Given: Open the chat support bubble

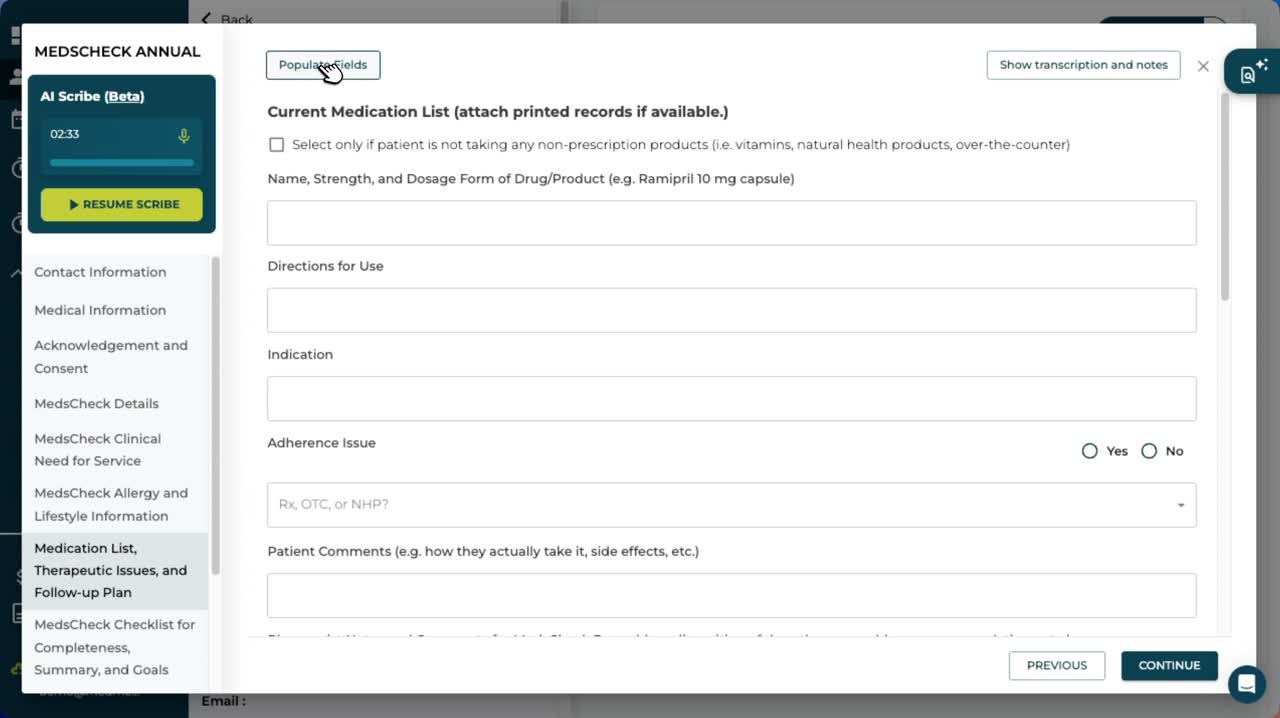Looking at the screenshot, I should click(1246, 684).
